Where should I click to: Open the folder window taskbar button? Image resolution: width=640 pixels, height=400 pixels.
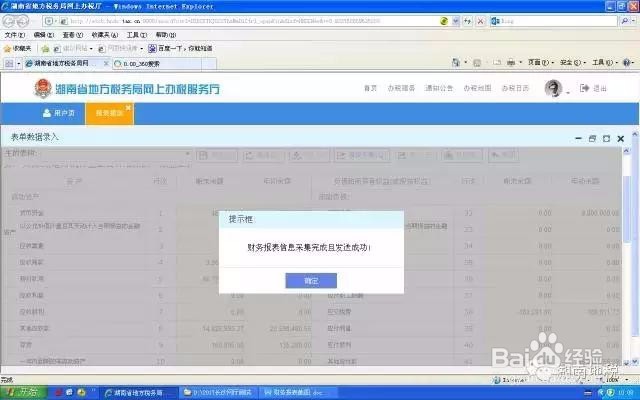point(219,393)
